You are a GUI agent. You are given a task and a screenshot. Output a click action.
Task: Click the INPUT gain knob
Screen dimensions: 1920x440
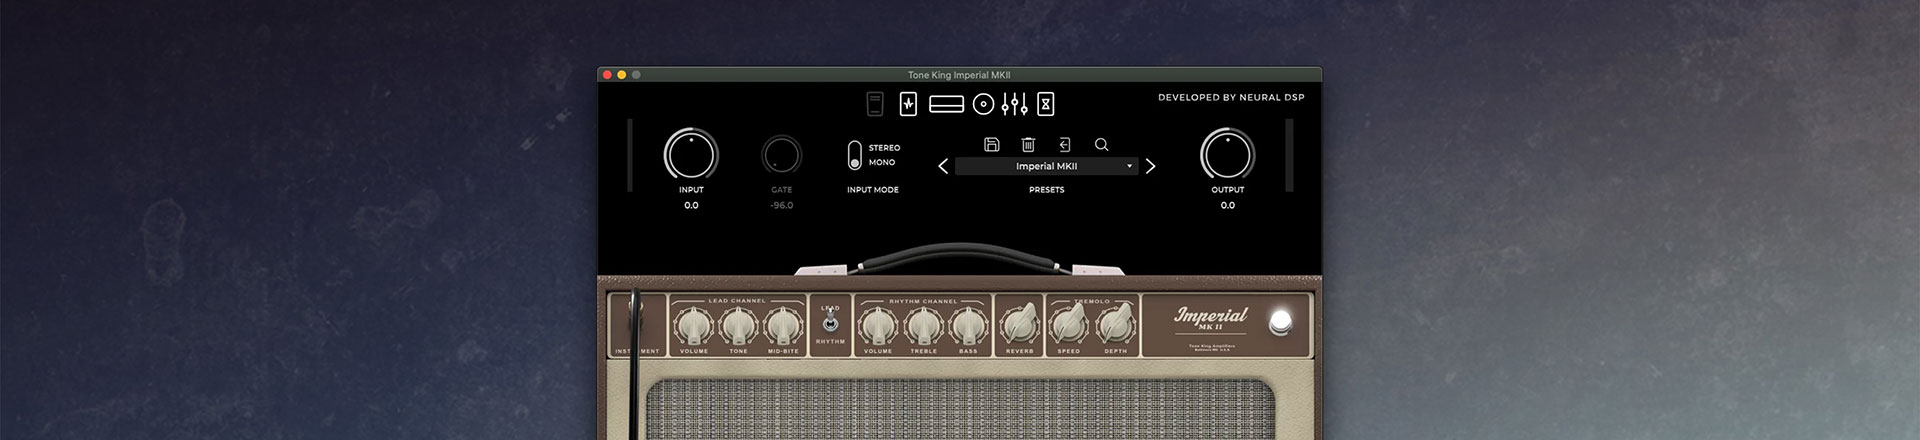coord(691,155)
